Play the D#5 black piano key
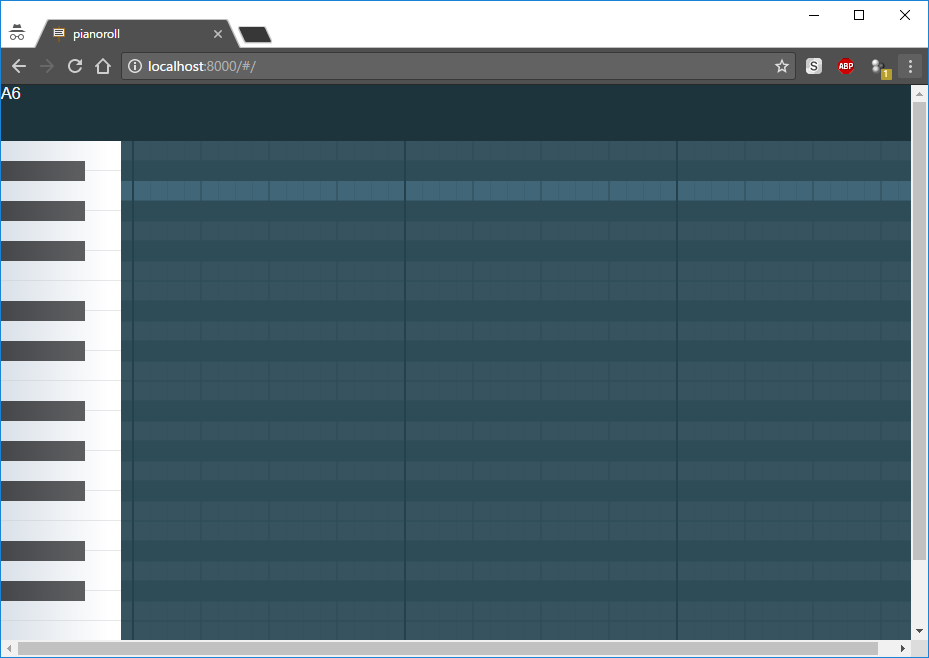 [43, 551]
